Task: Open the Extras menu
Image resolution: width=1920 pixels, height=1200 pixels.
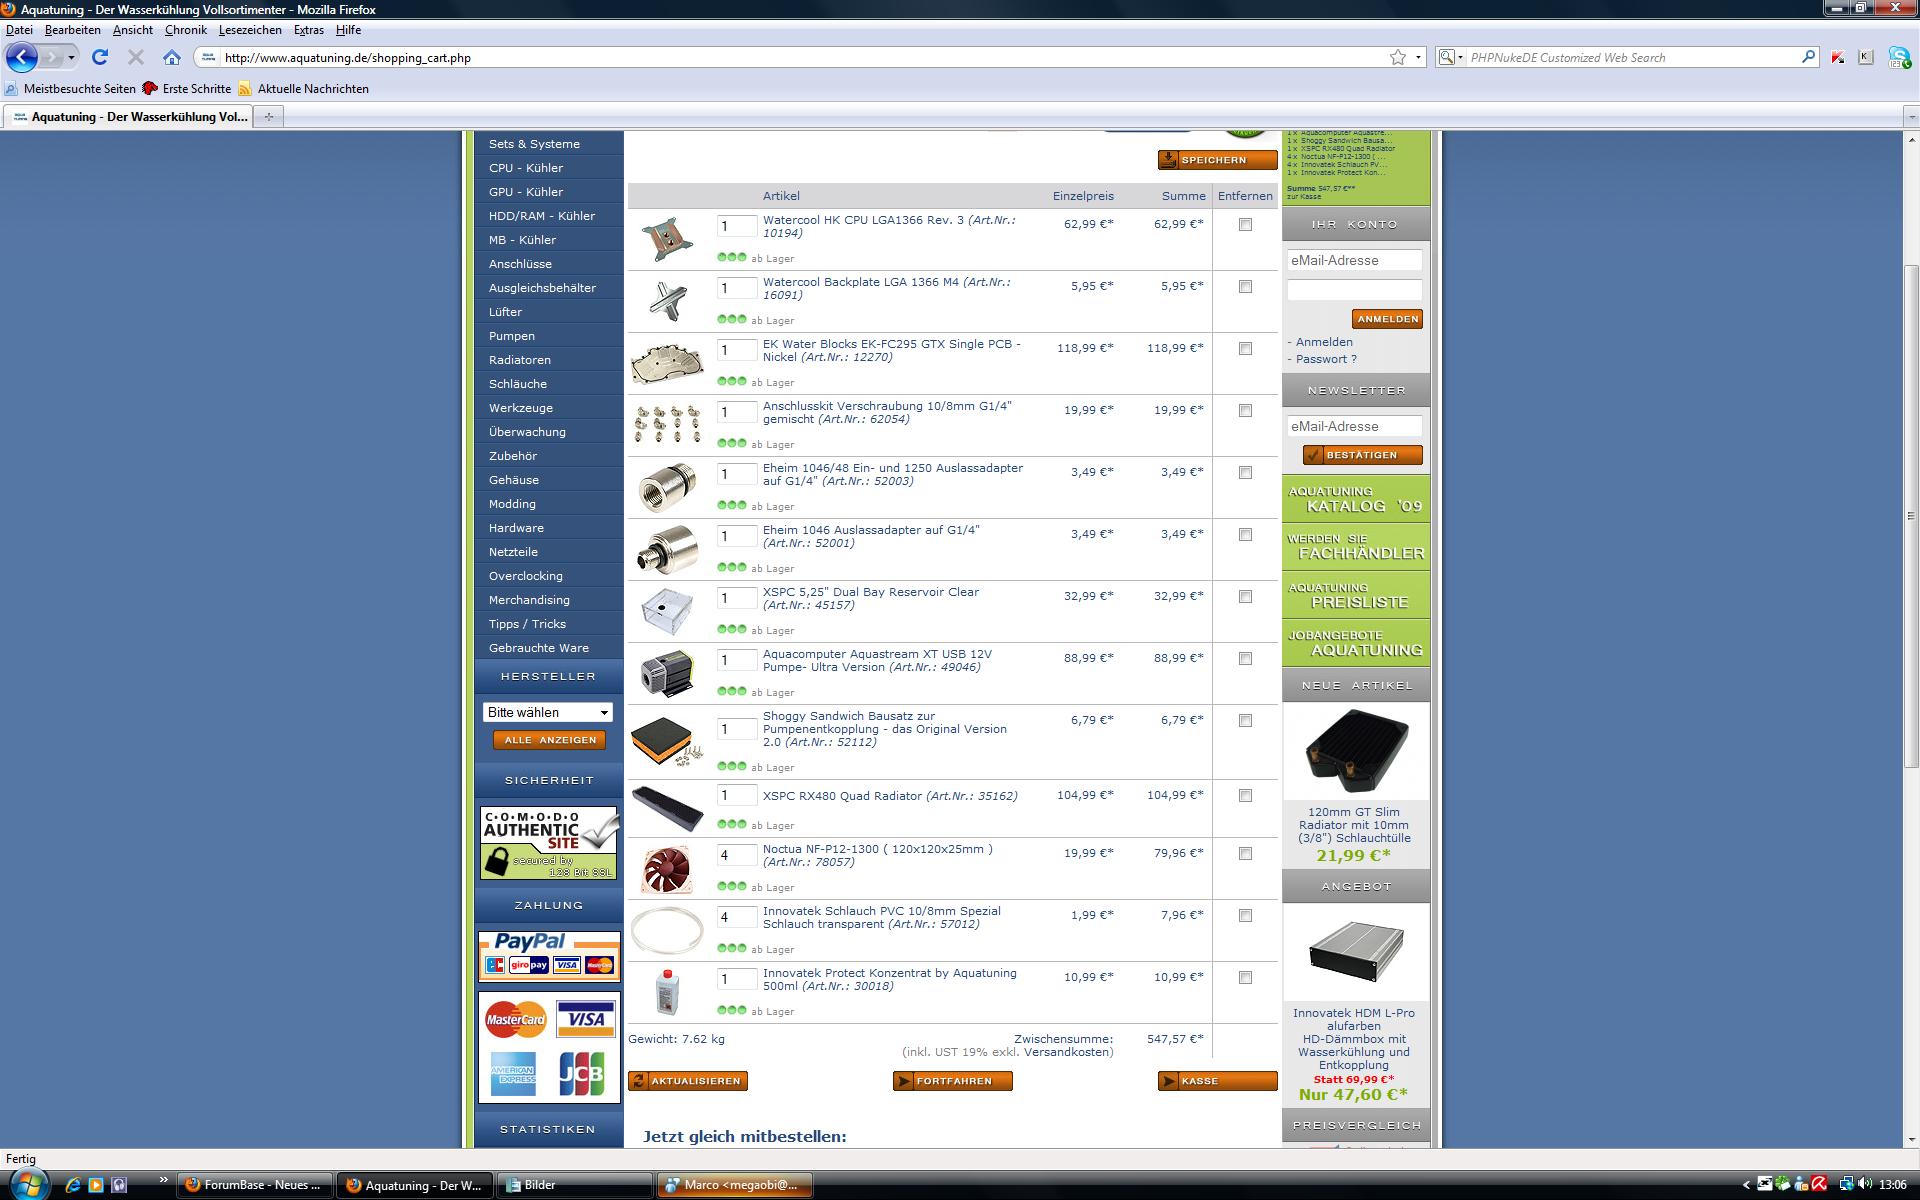Action: (308, 30)
